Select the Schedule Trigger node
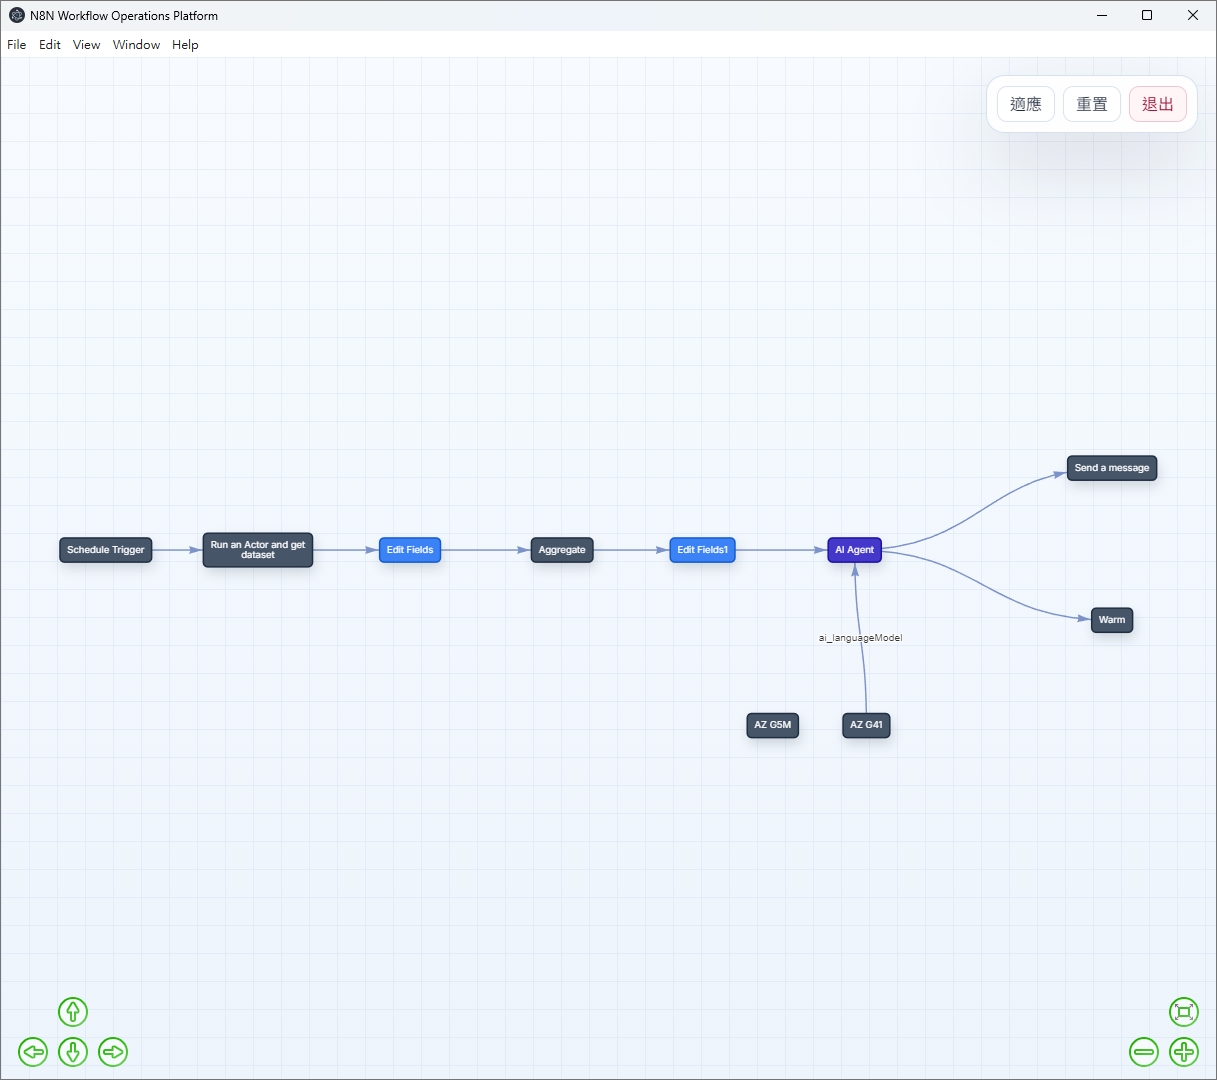 point(106,550)
